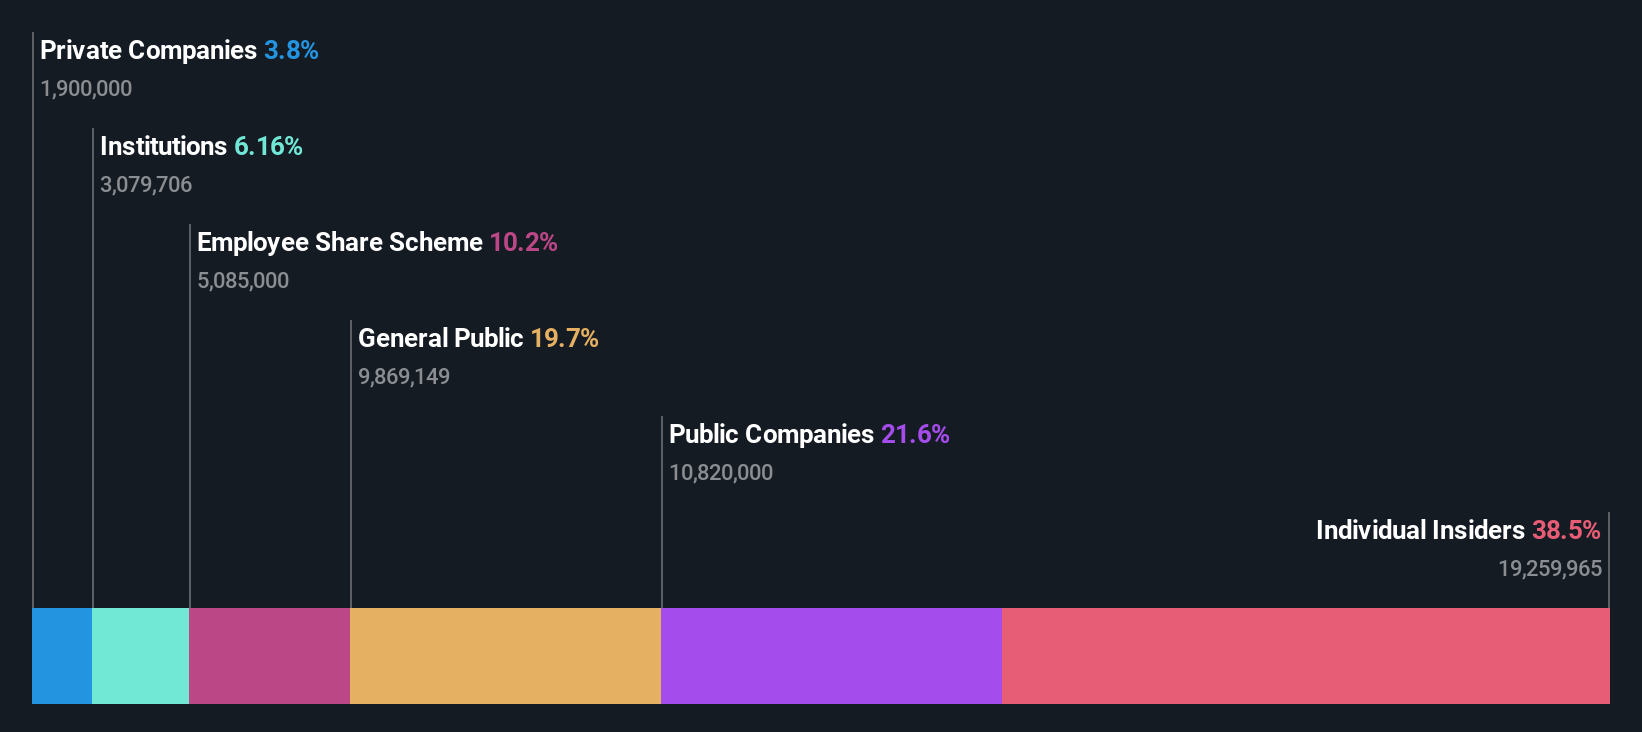Image resolution: width=1642 pixels, height=732 pixels.
Task: Click the 3,079,706 share count
Action: click(x=146, y=185)
